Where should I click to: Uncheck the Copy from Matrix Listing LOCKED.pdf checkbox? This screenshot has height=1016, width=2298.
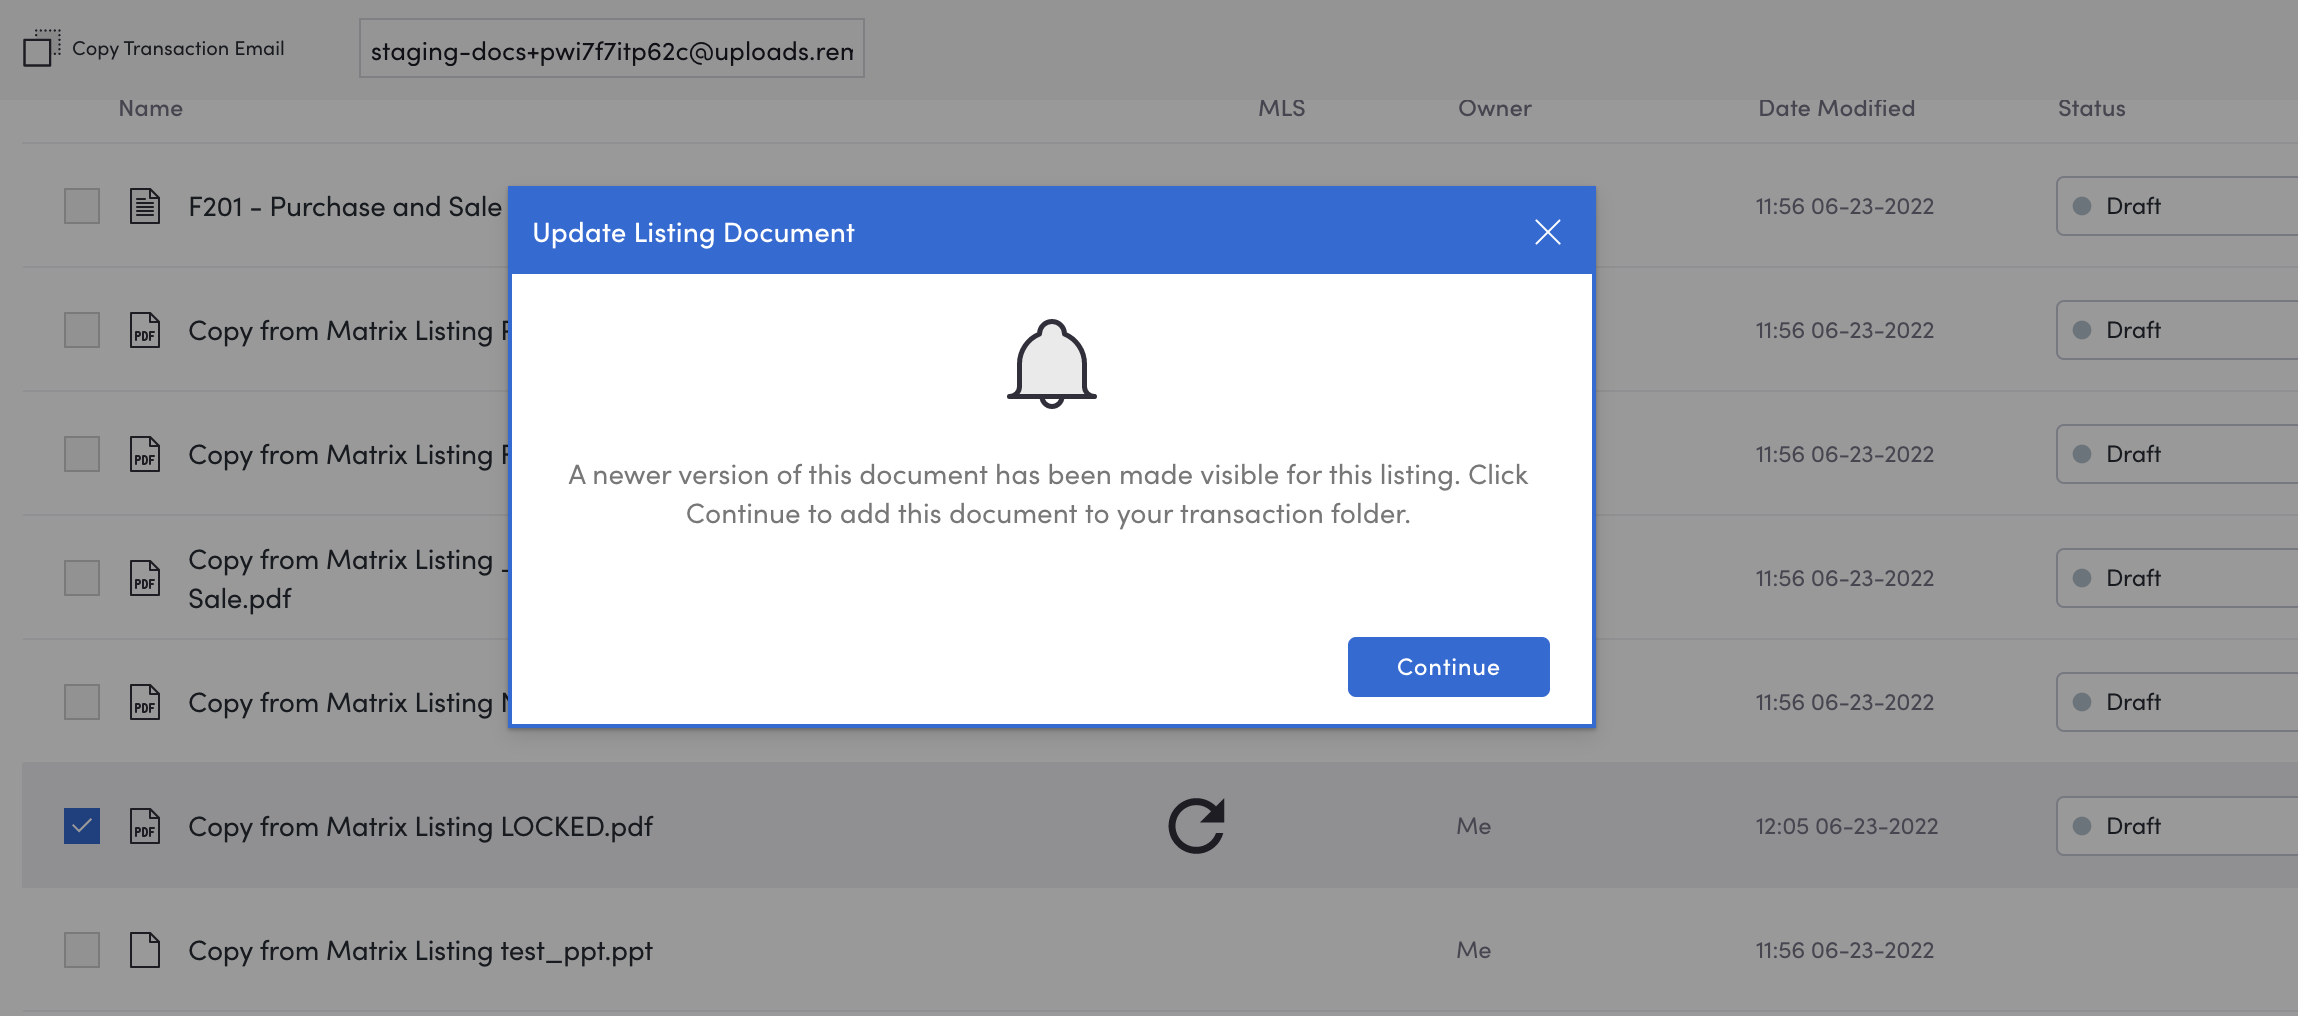click(82, 826)
